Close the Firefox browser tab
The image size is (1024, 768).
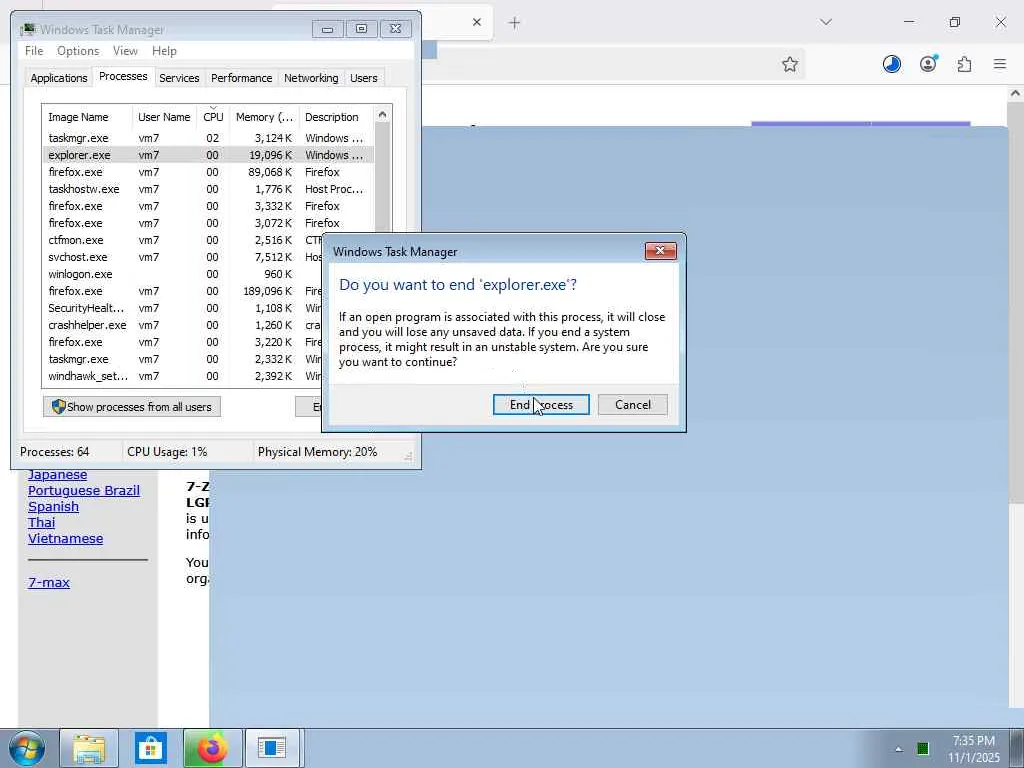(x=477, y=22)
